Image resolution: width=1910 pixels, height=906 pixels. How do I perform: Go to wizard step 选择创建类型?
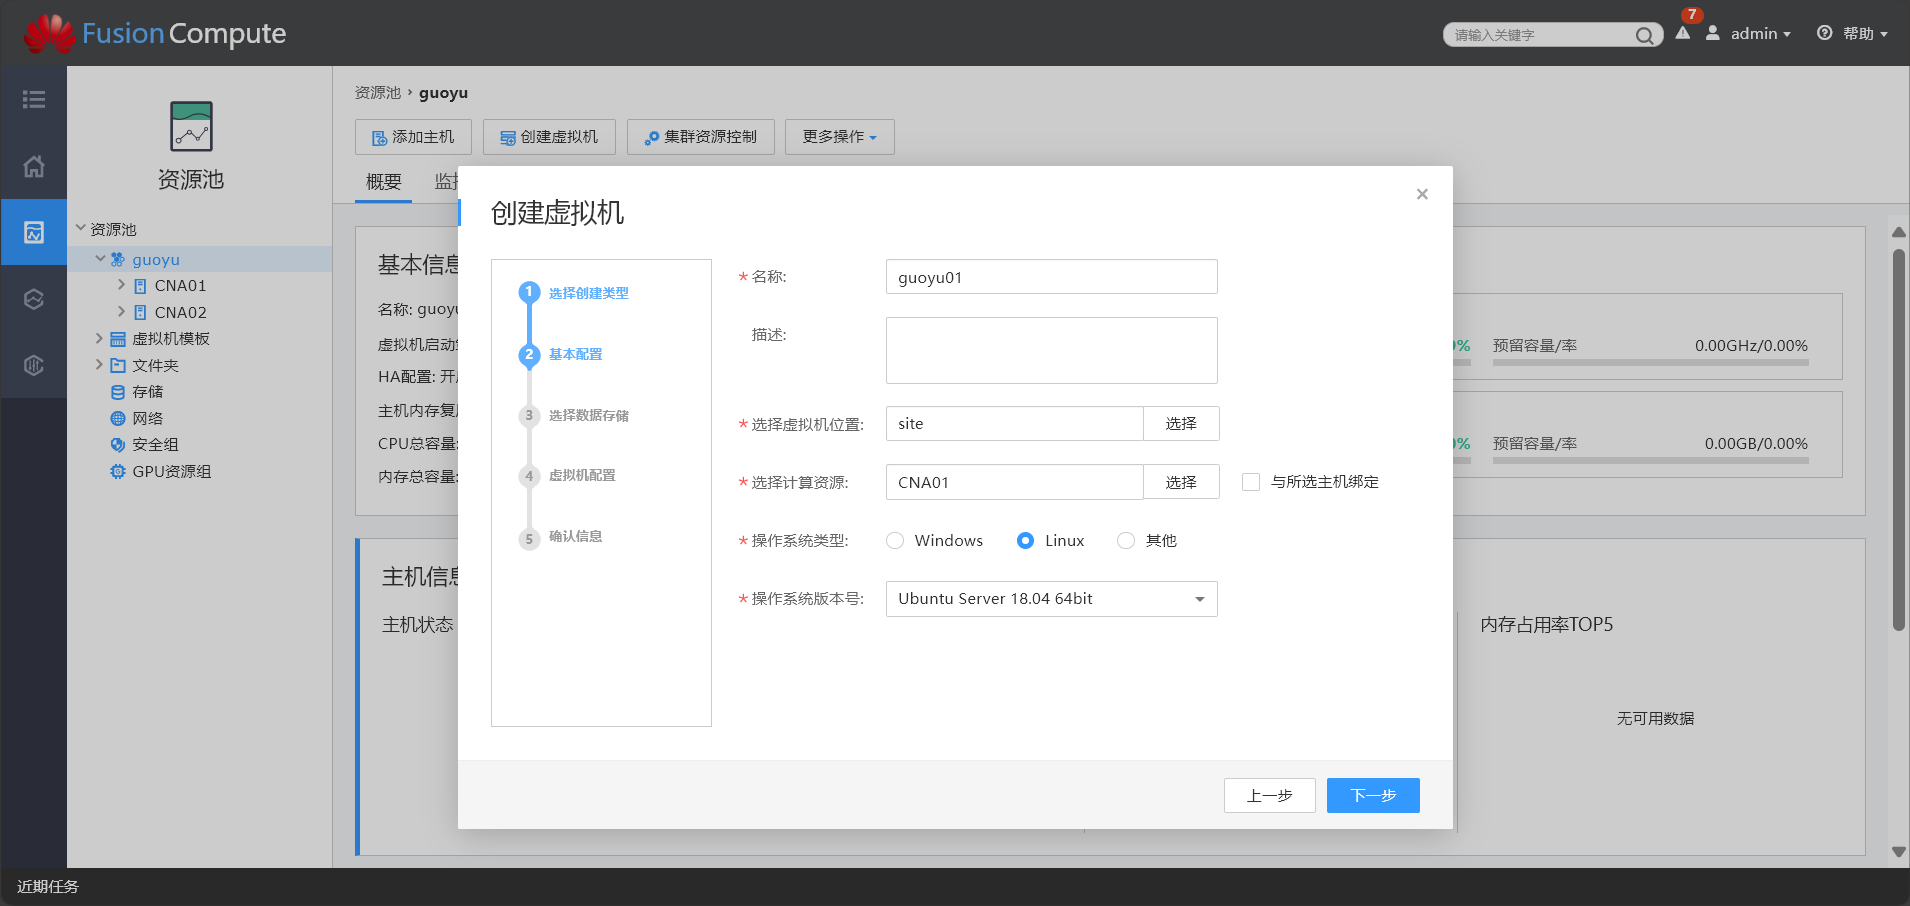pos(588,293)
